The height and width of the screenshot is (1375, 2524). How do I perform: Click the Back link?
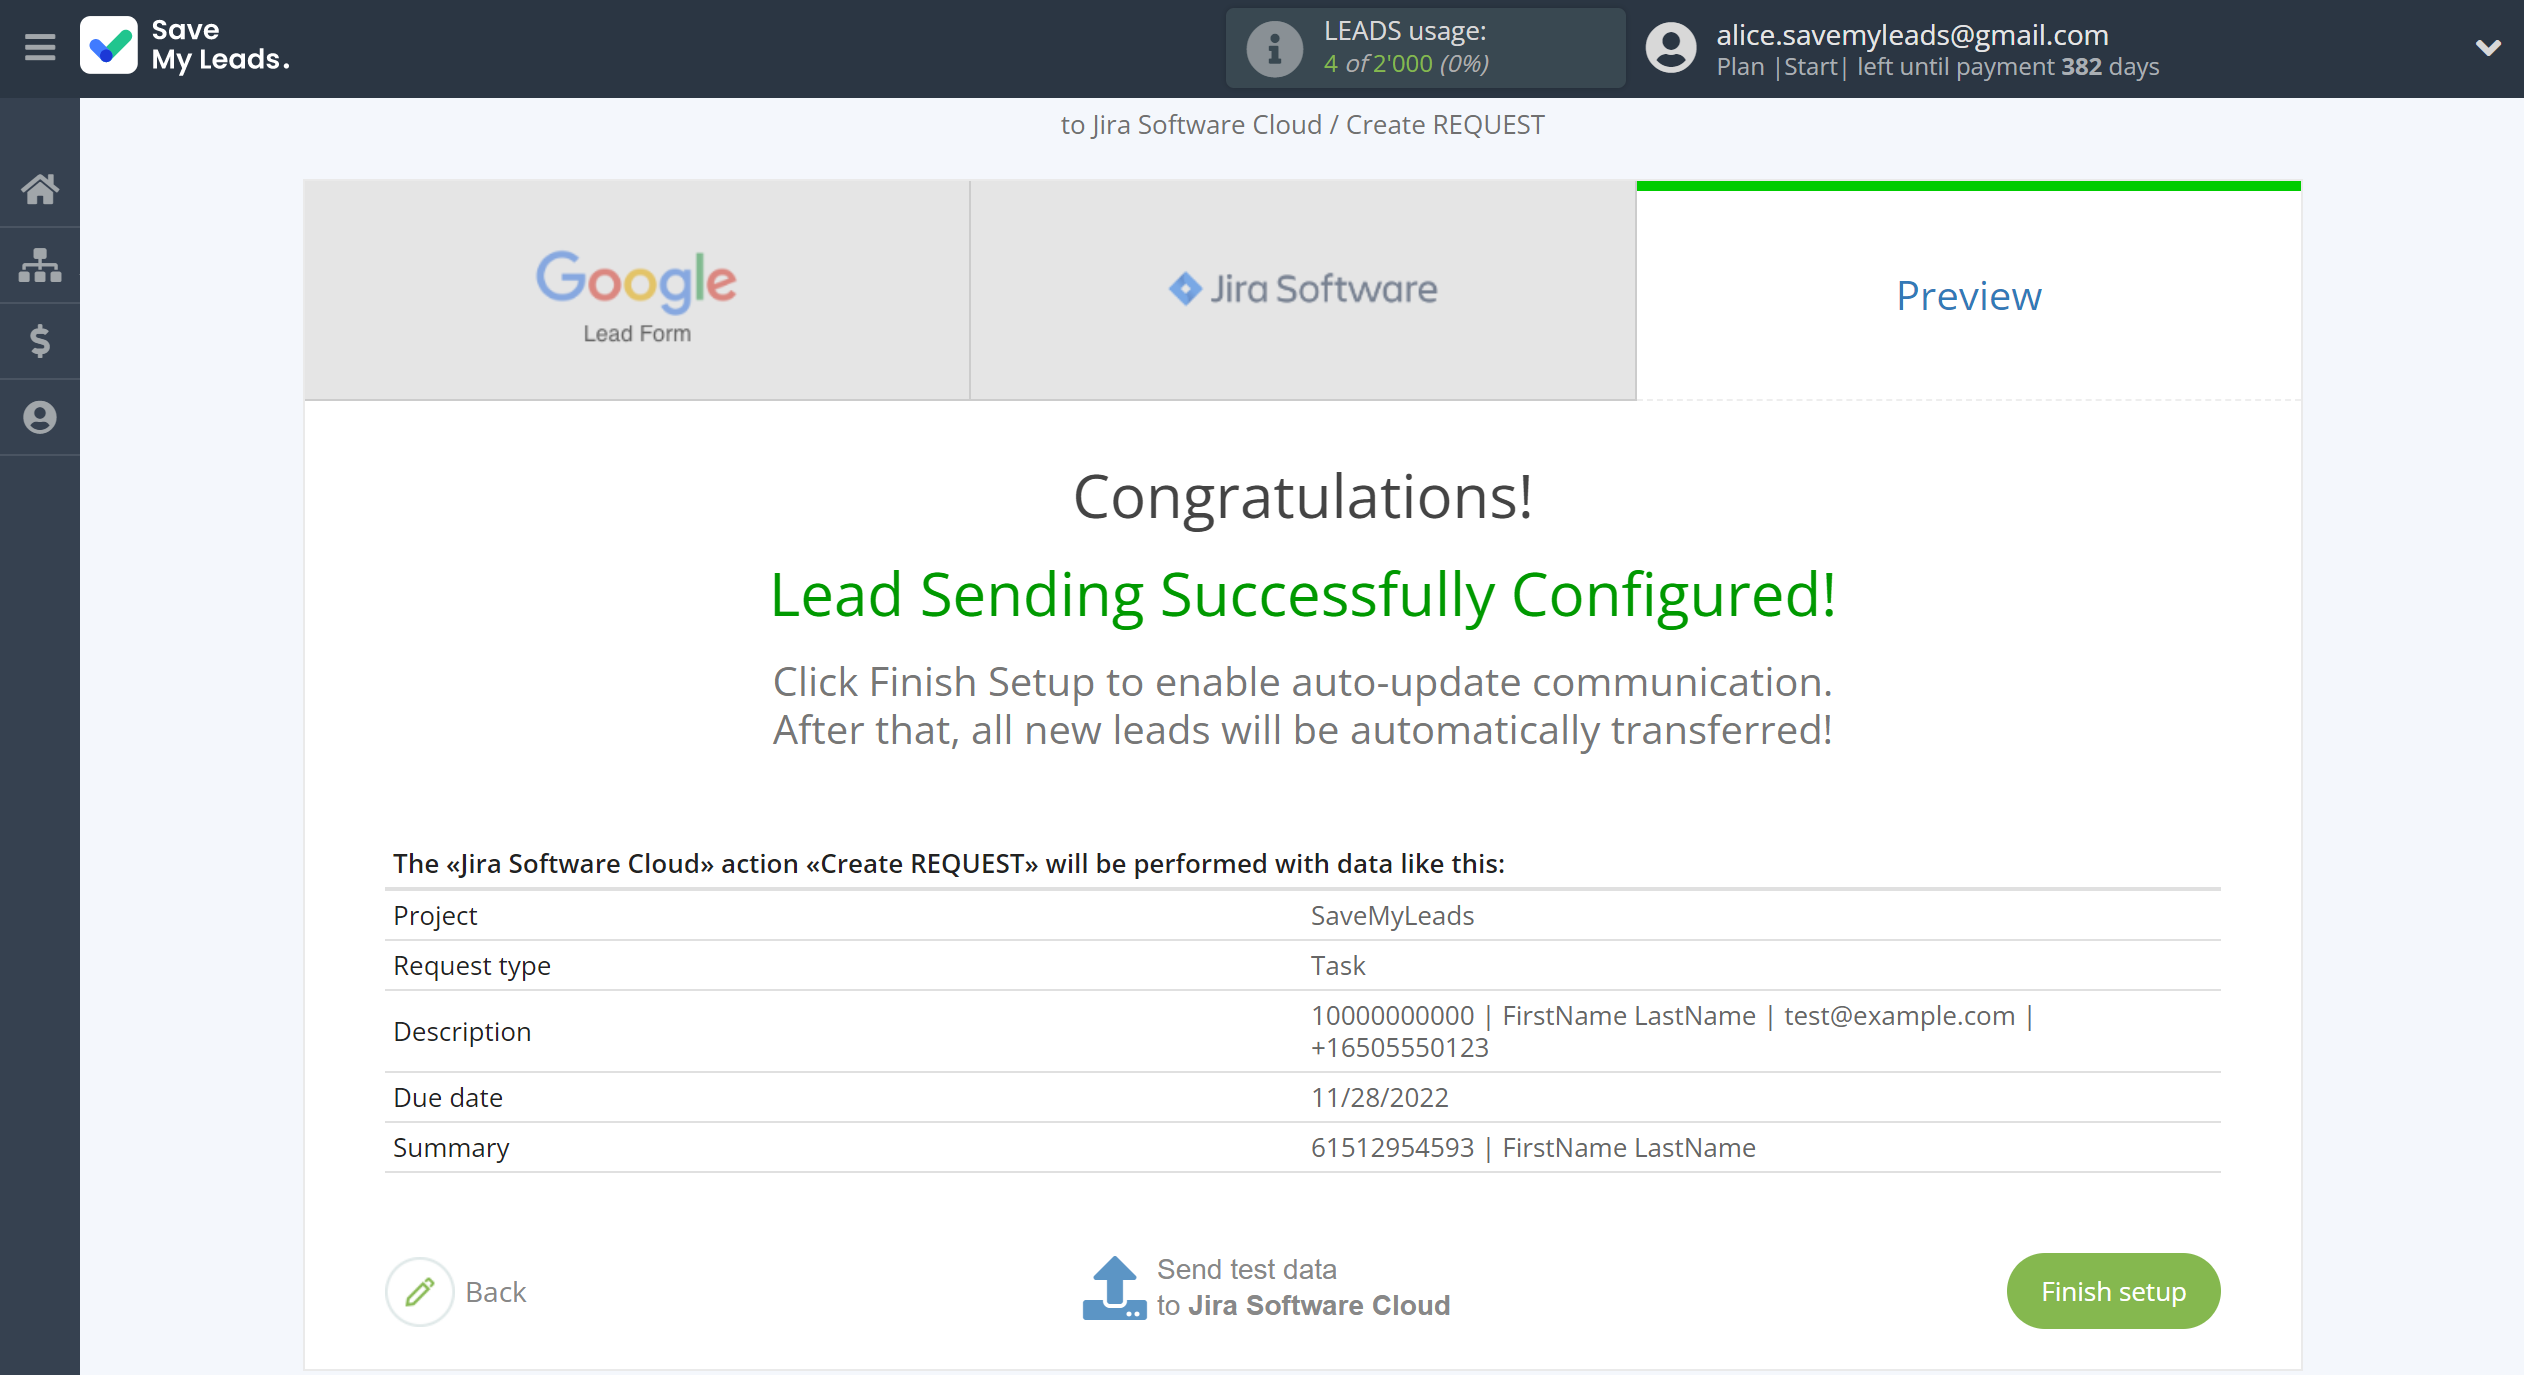(x=495, y=1291)
